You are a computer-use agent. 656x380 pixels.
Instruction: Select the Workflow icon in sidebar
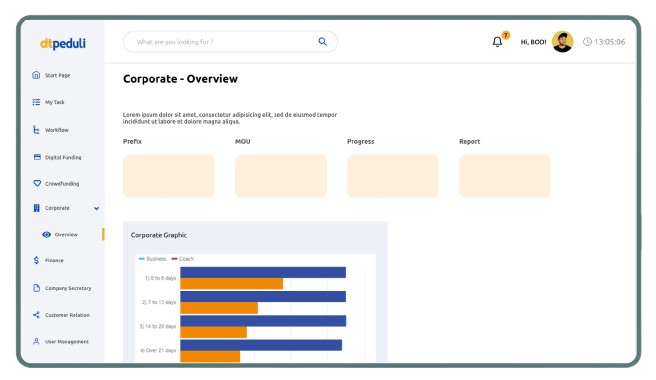[36, 130]
